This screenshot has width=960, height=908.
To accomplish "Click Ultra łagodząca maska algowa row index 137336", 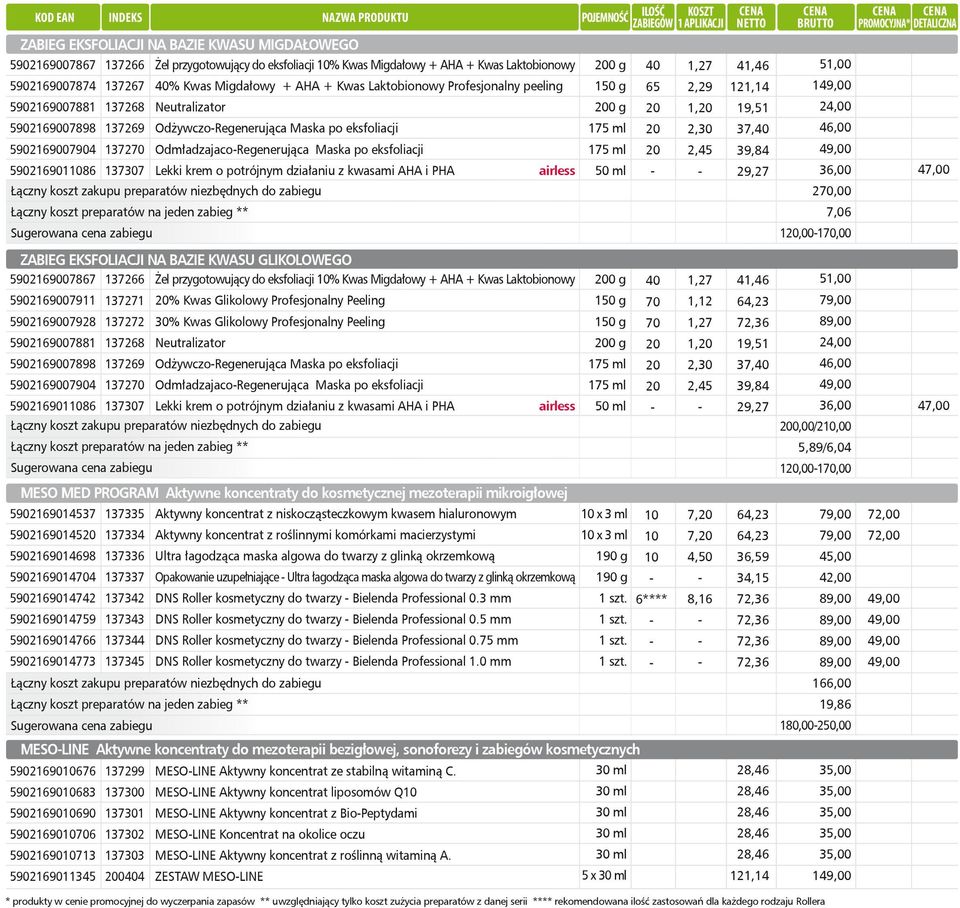I will [x=125, y=556].
